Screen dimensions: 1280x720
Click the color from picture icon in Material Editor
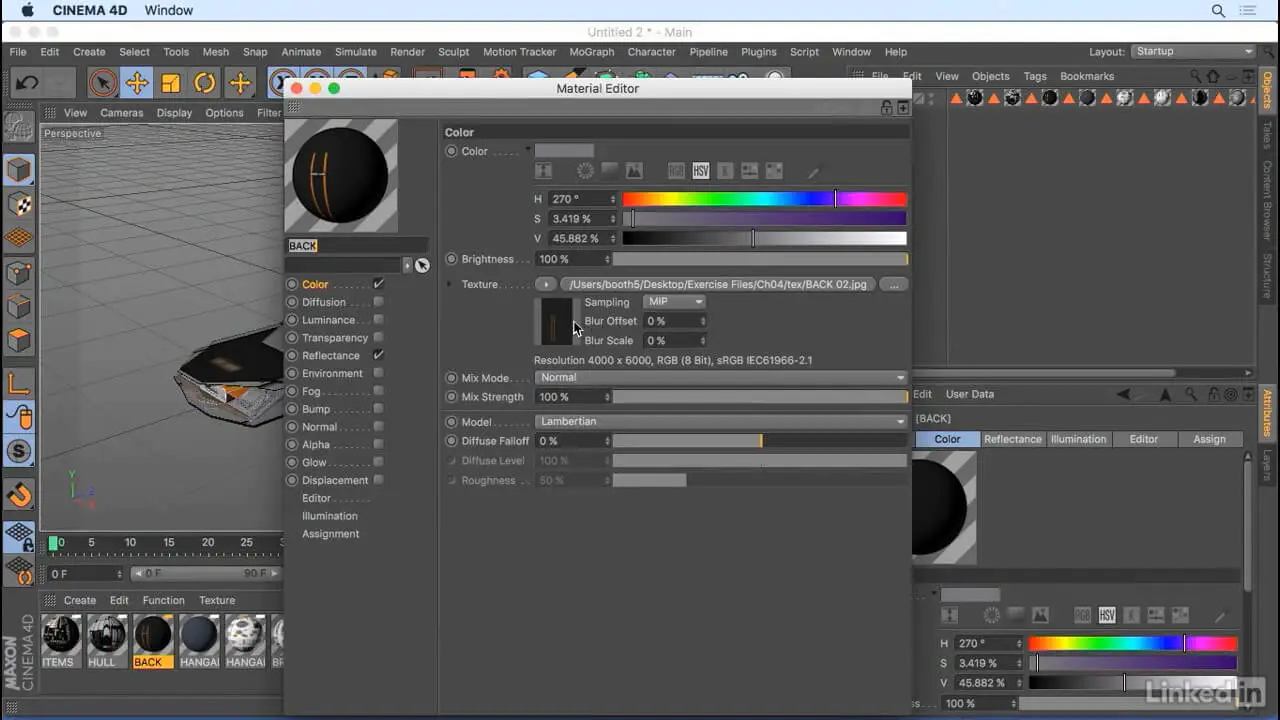pyautogui.click(x=634, y=171)
